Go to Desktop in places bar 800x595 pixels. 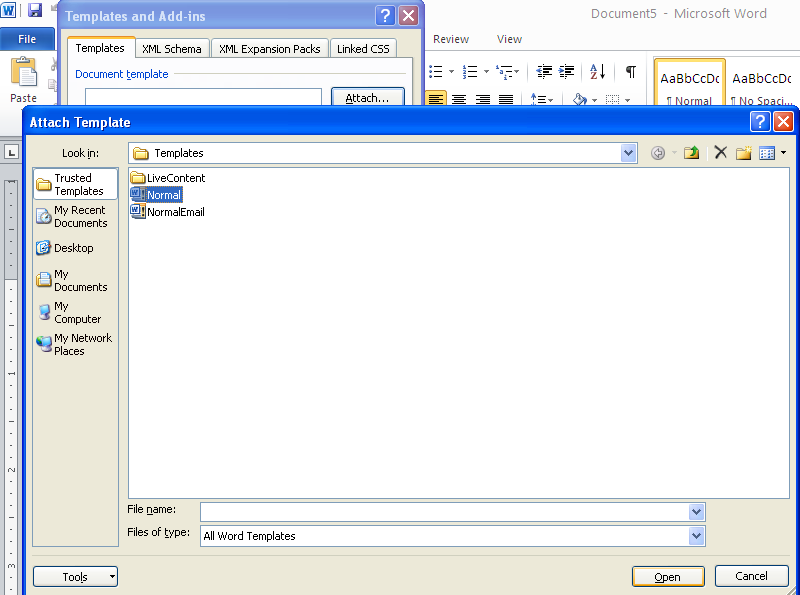pyautogui.click(x=76, y=248)
